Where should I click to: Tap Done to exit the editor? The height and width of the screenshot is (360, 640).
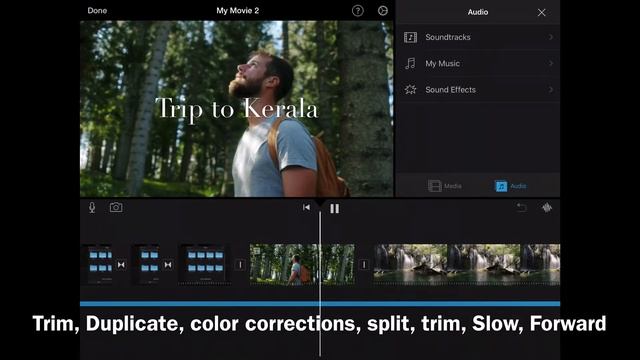(x=97, y=11)
